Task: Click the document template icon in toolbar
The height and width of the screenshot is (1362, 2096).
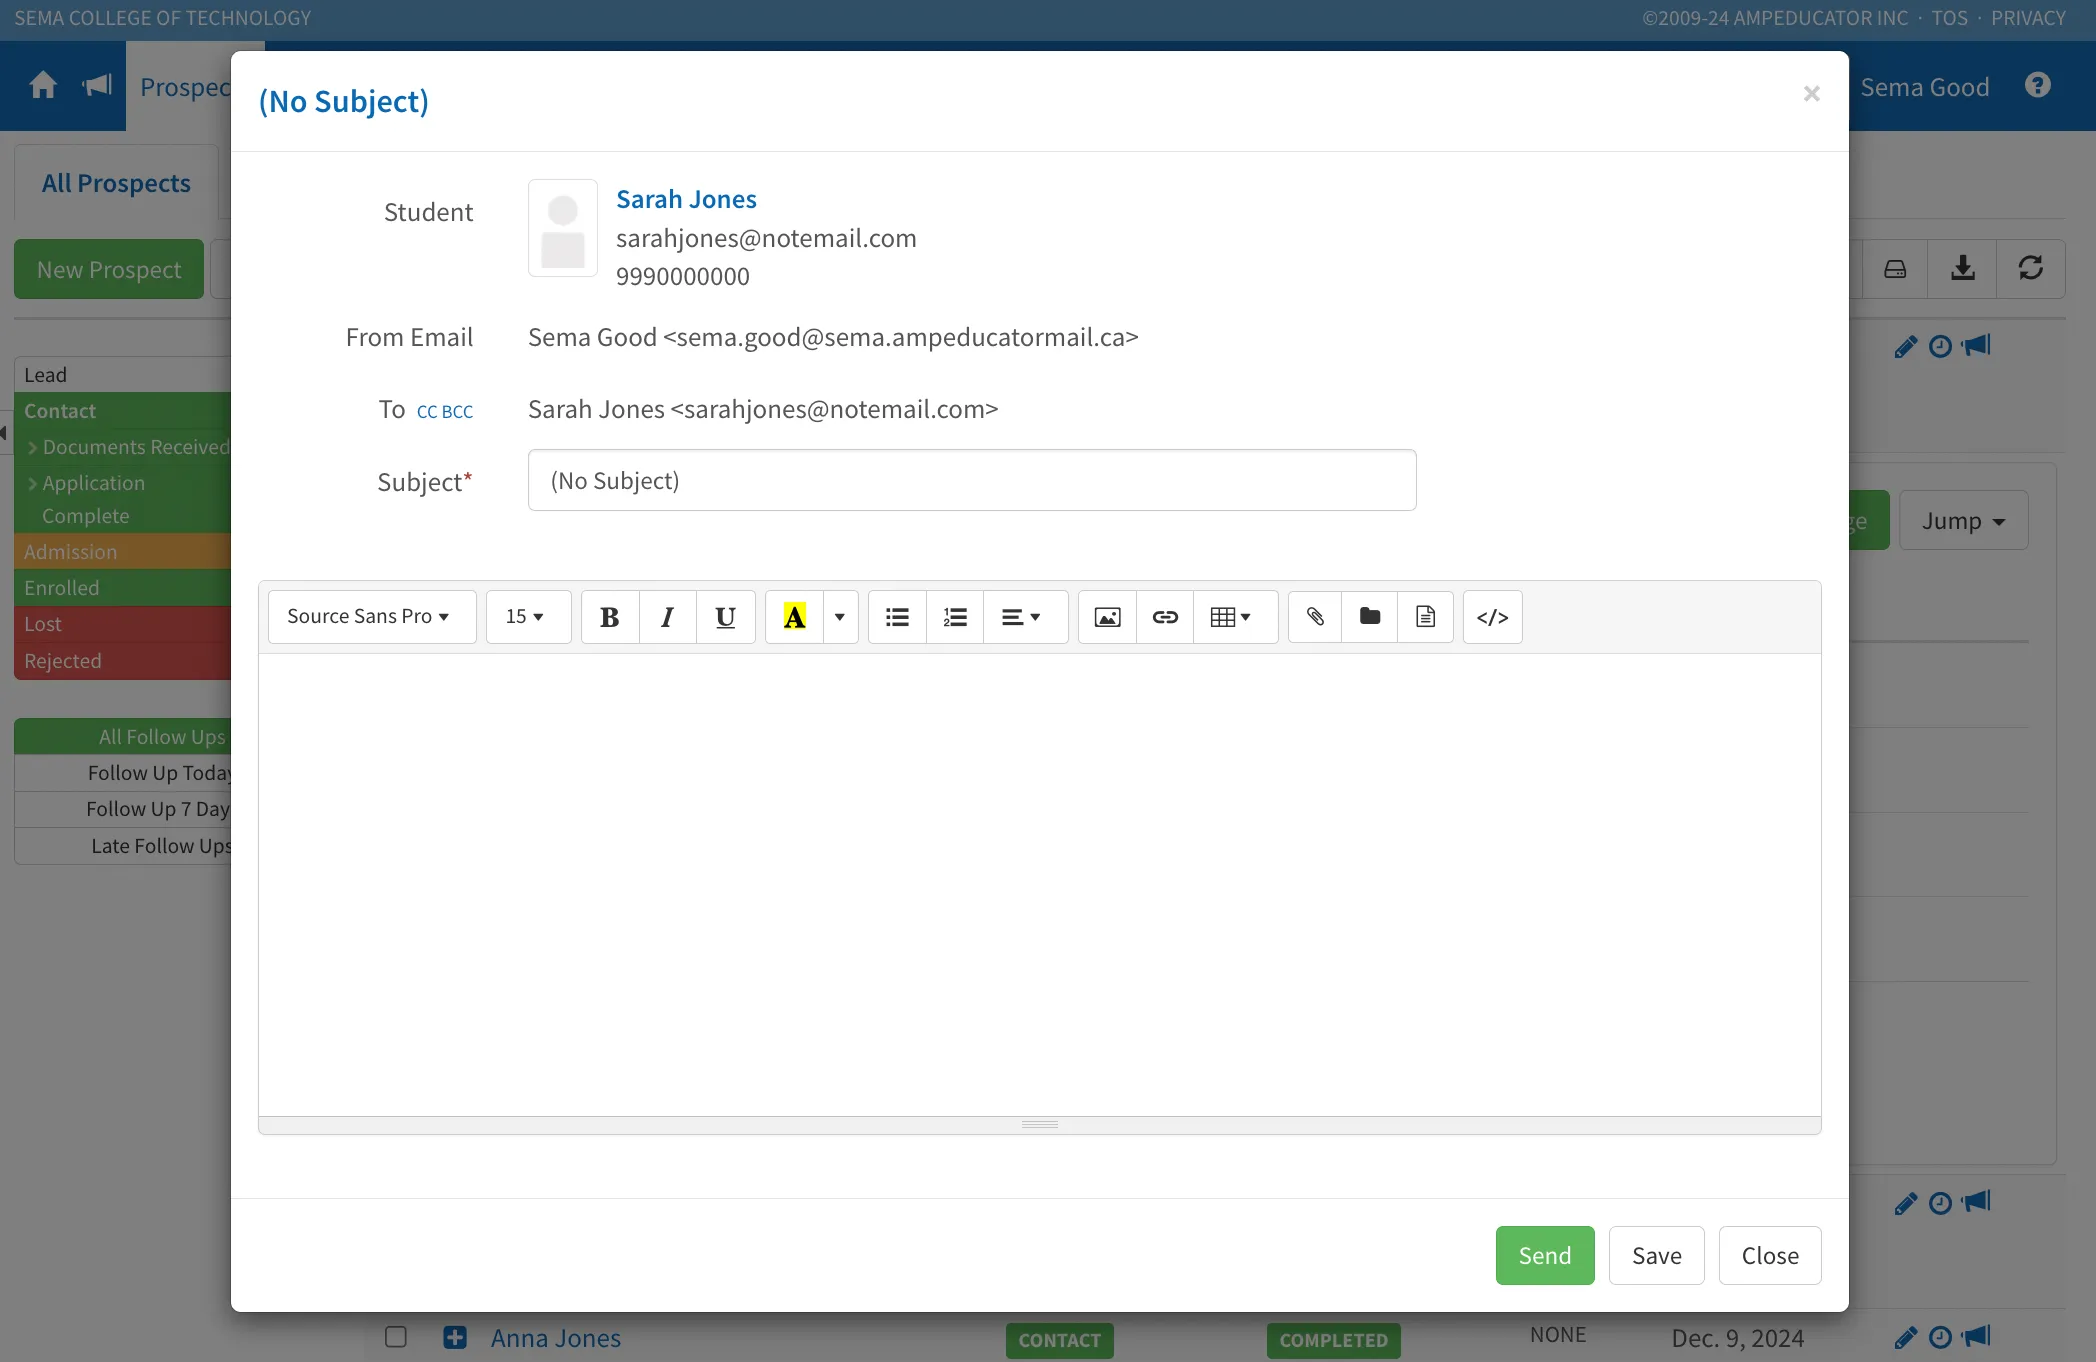Action: 1425,617
